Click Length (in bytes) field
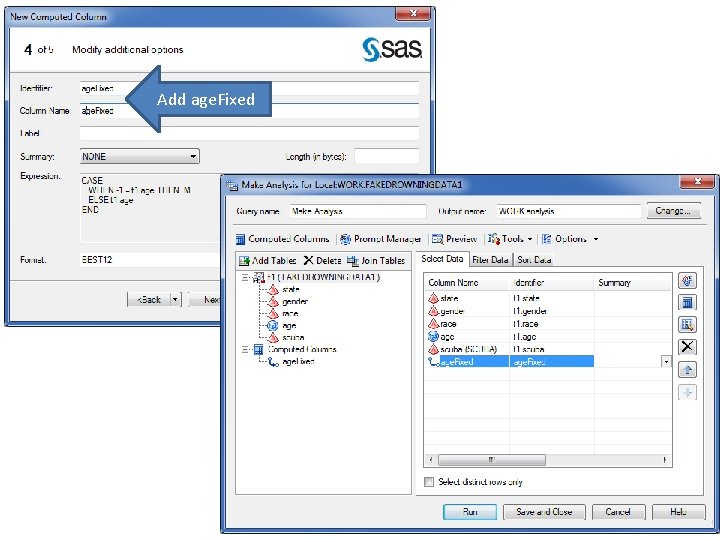The image size is (720, 540). point(387,156)
